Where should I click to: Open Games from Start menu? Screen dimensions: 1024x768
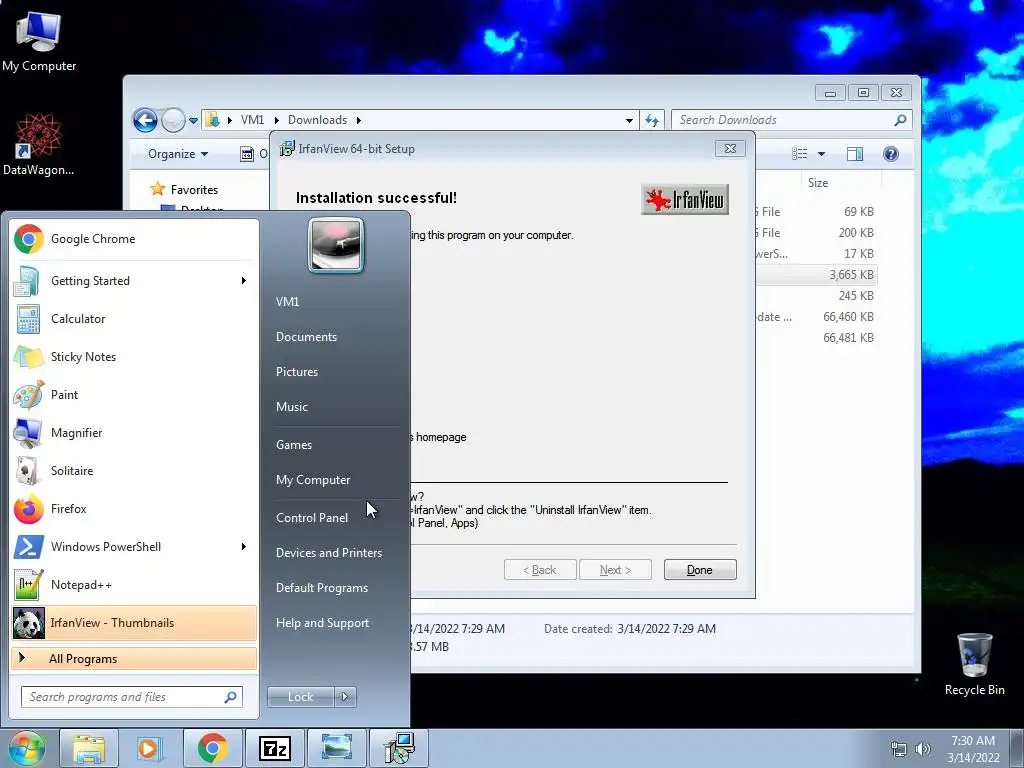pos(294,445)
